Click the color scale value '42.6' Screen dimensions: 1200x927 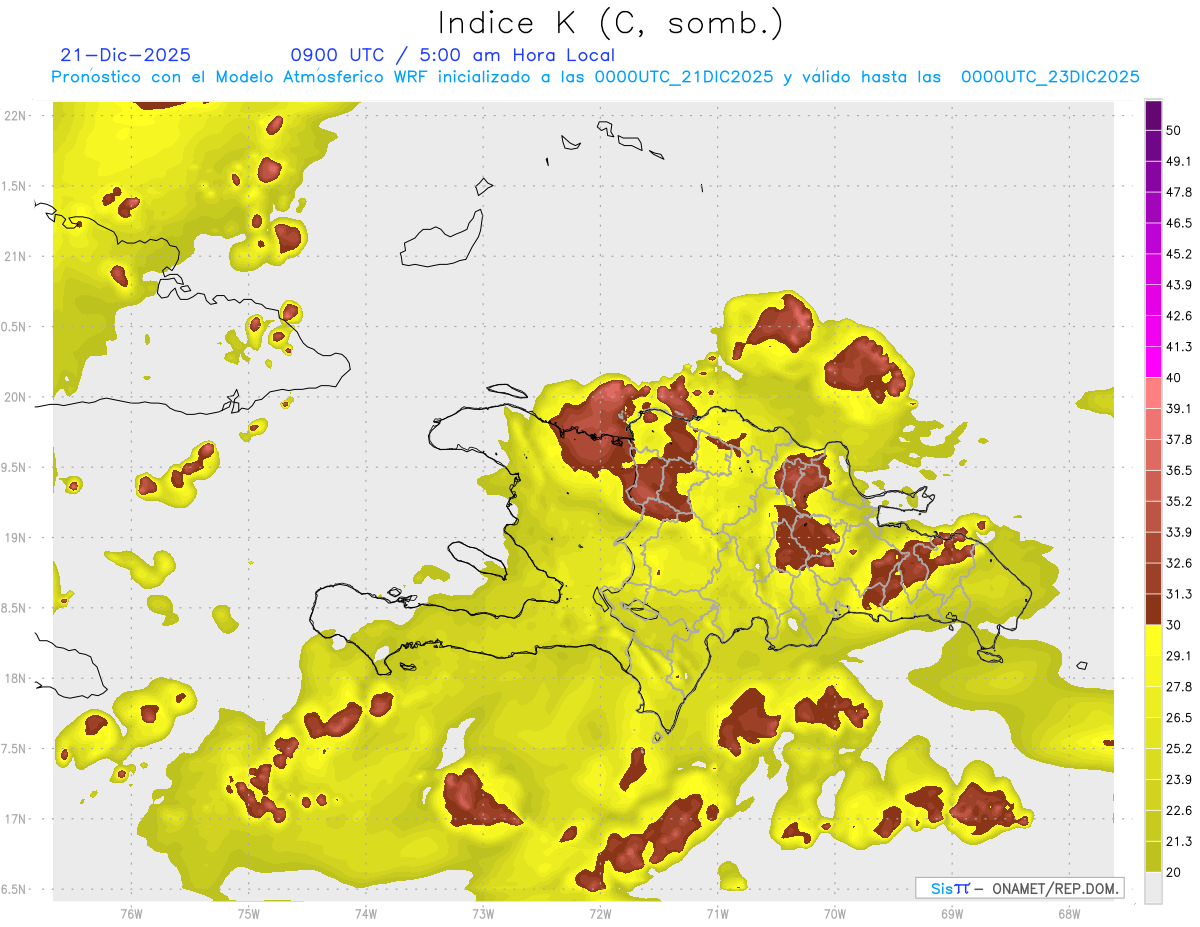(1179, 316)
